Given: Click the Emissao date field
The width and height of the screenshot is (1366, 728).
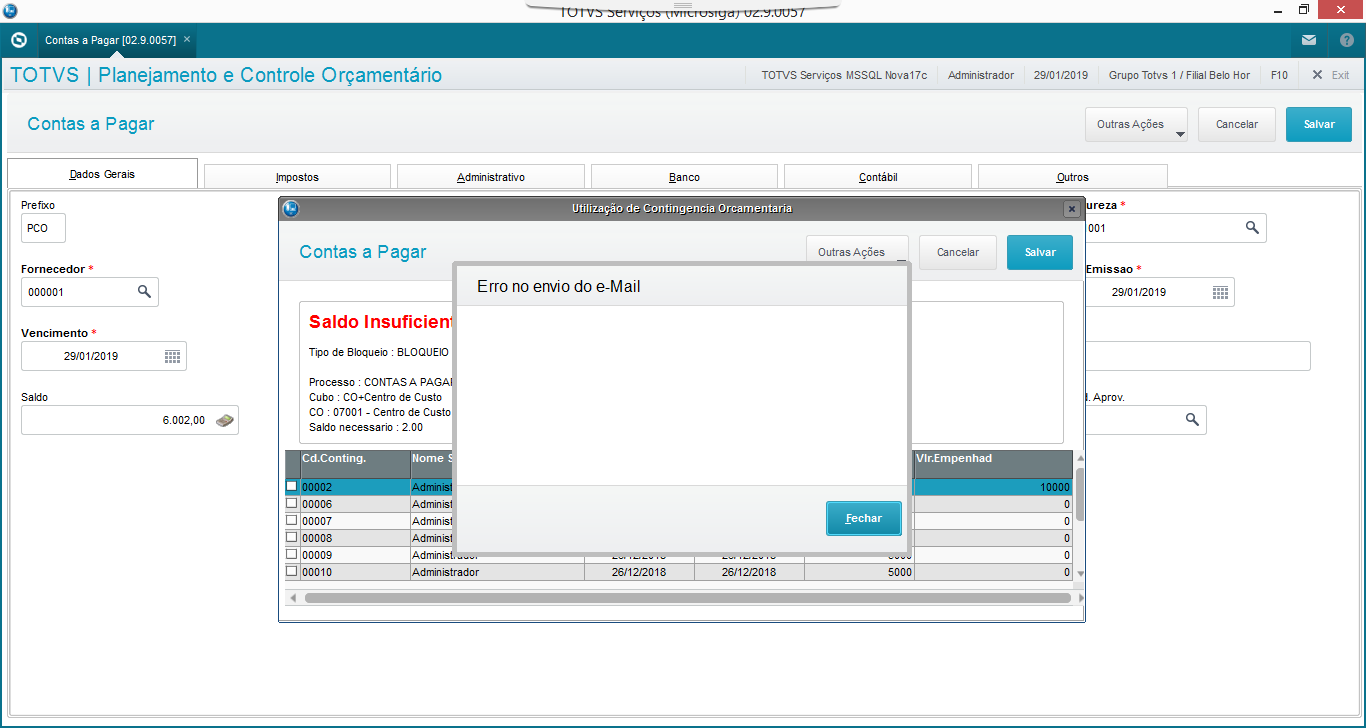Looking at the screenshot, I should pyautogui.click(x=1160, y=292).
